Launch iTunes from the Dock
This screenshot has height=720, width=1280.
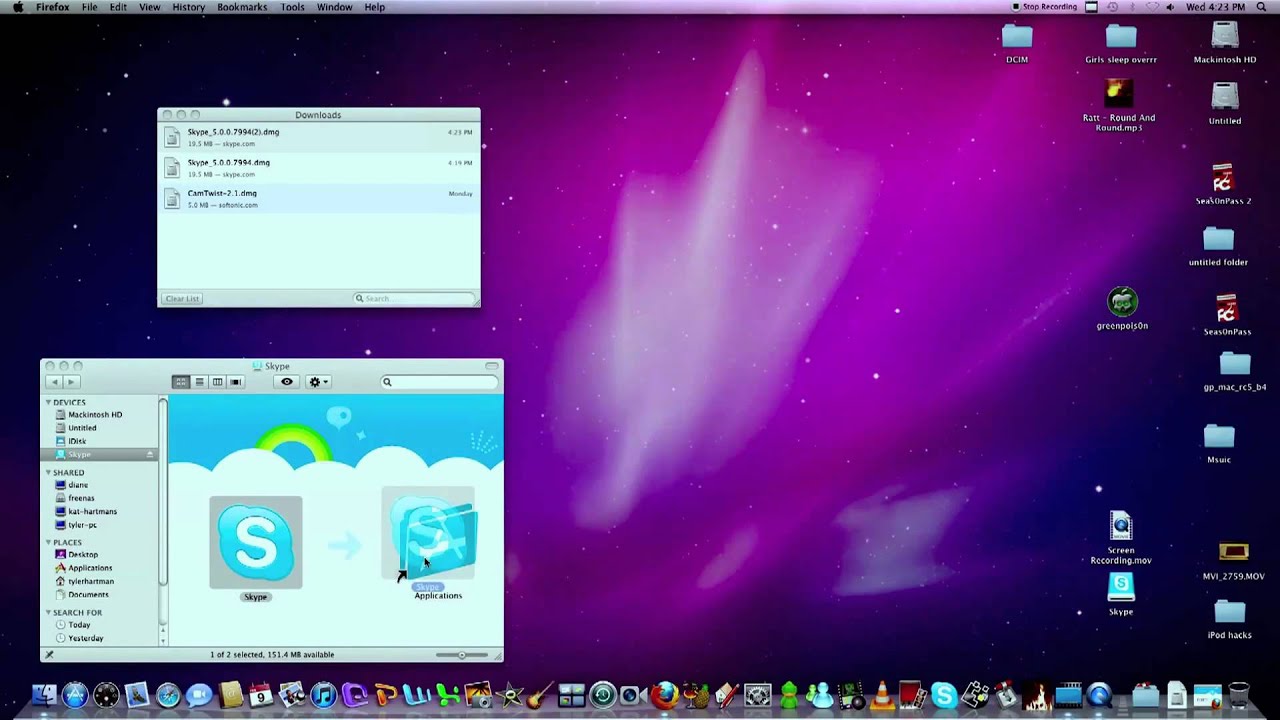pos(323,695)
